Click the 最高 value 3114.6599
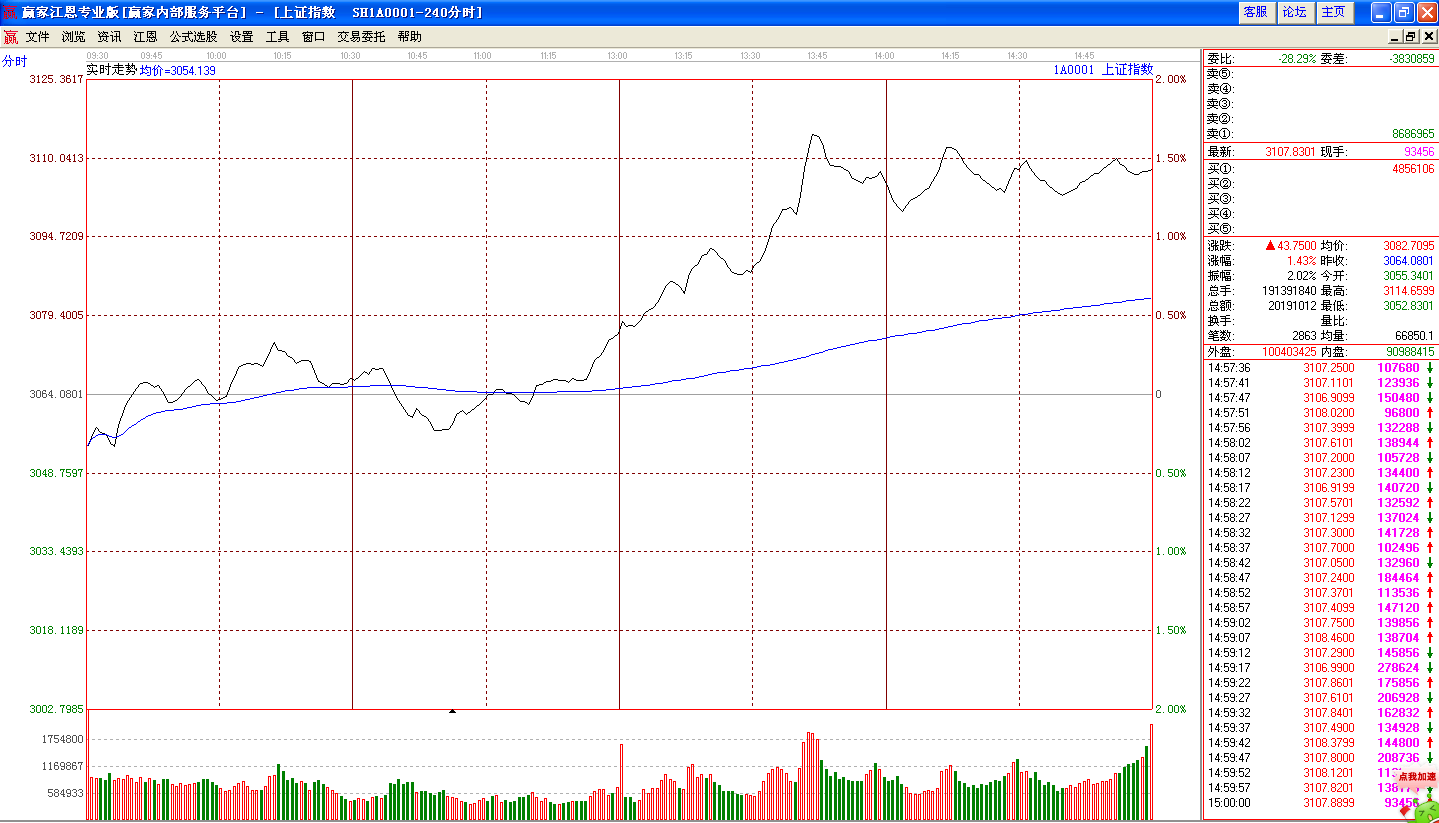This screenshot has width=1439, height=823. pyautogui.click(x=1409, y=290)
